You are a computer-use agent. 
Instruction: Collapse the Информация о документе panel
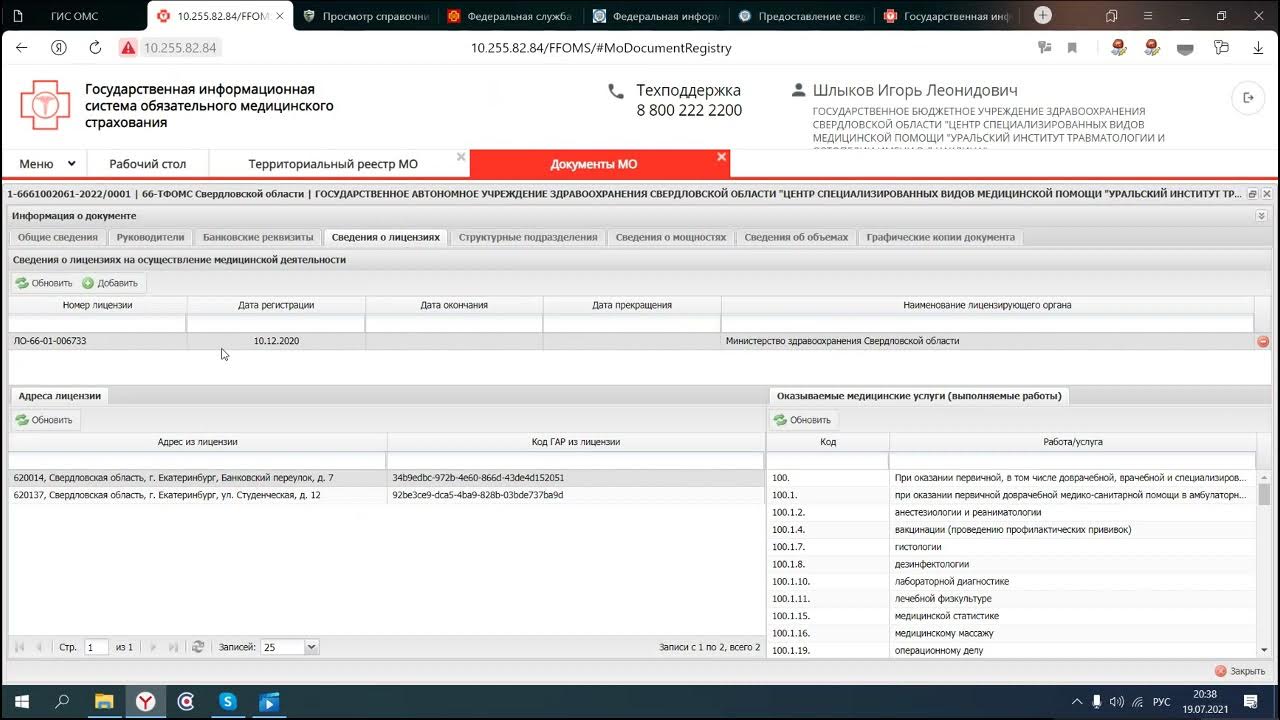click(x=1262, y=215)
